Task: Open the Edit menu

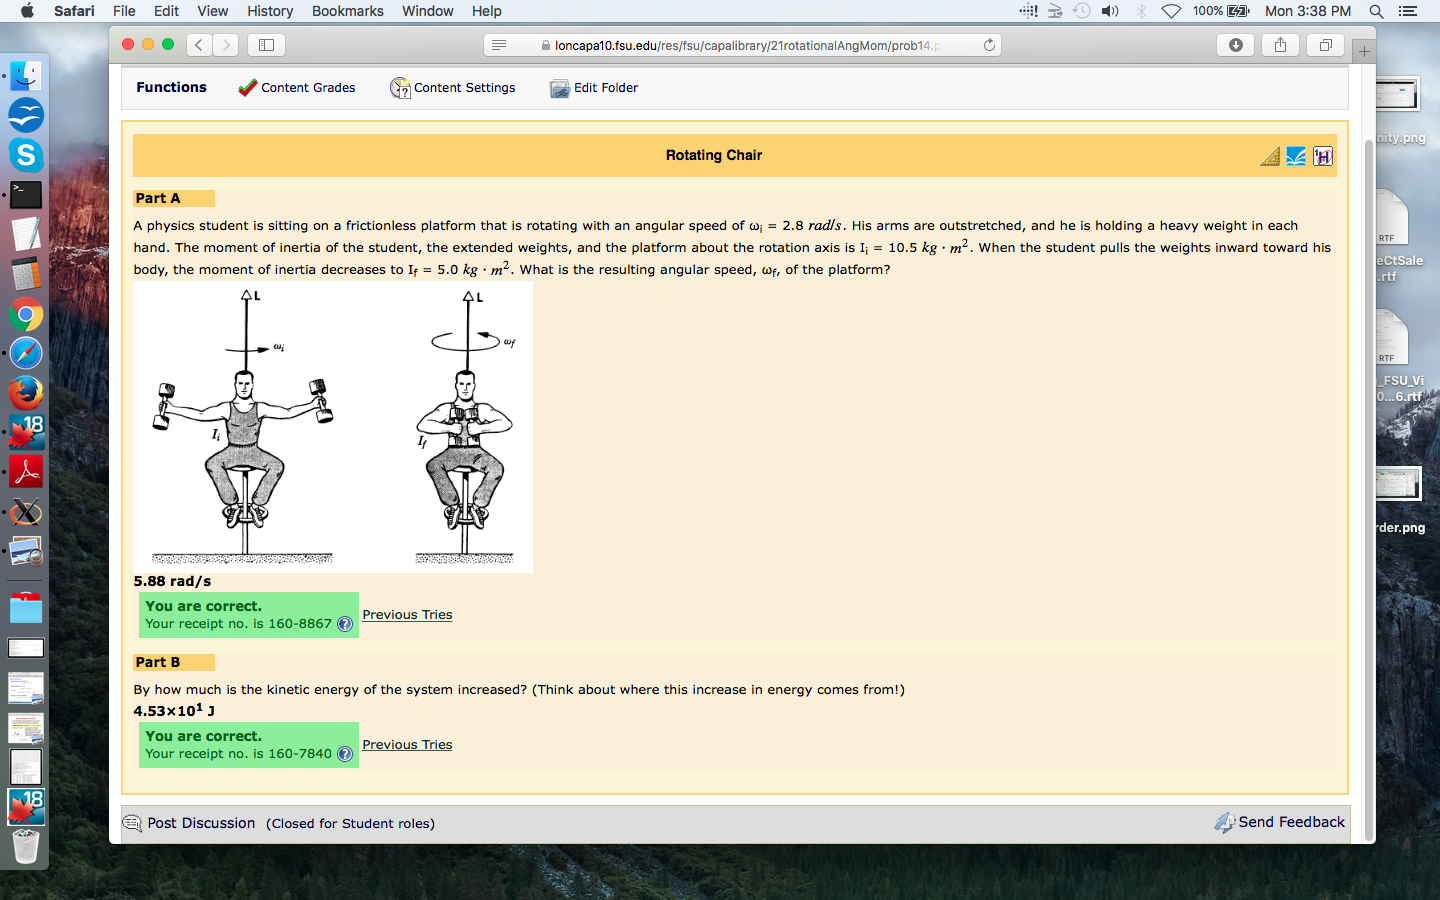Action: click(x=166, y=11)
